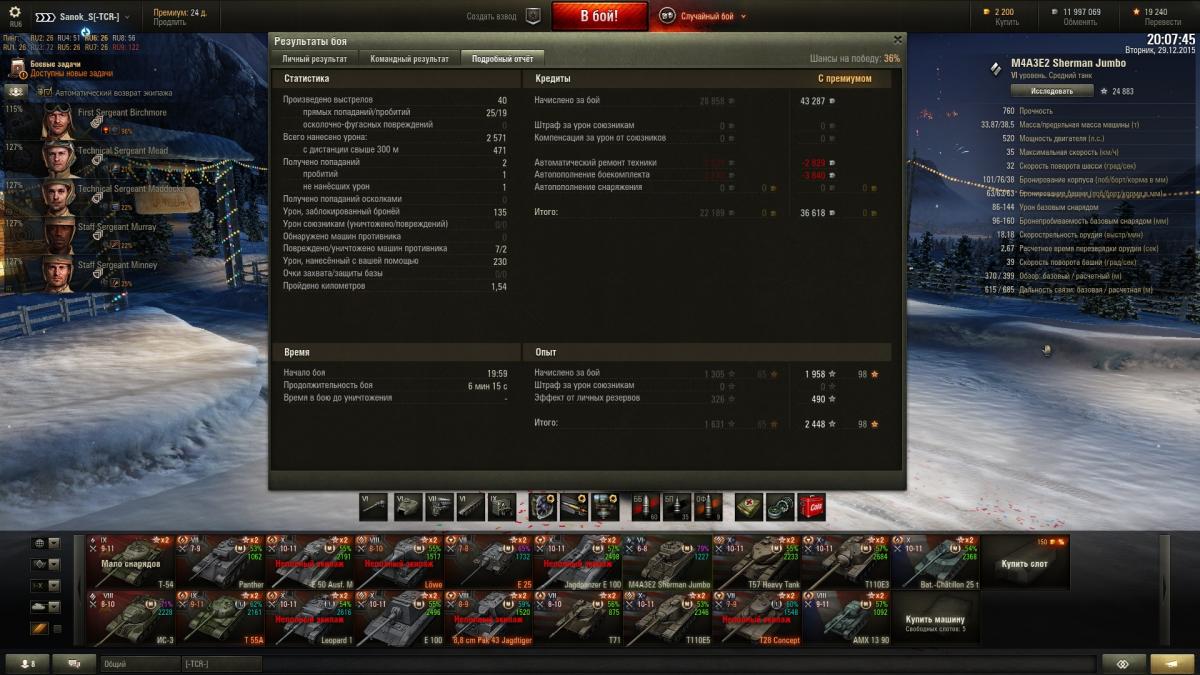
Task: Select the Detailed report tab
Action: point(502,59)
